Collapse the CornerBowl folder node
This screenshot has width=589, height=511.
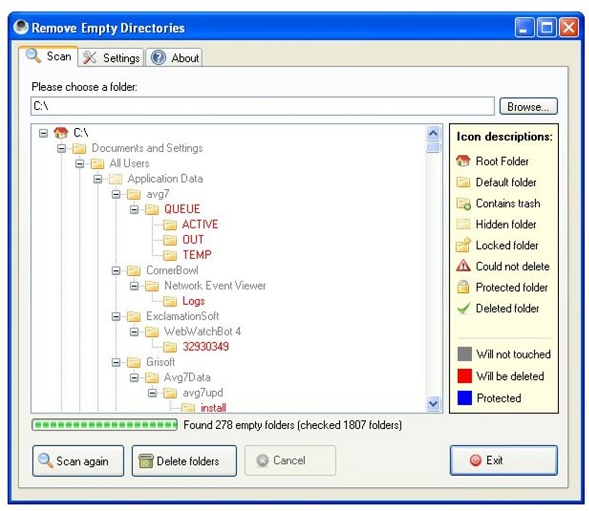pyautogui.click(x=116, y=271)
